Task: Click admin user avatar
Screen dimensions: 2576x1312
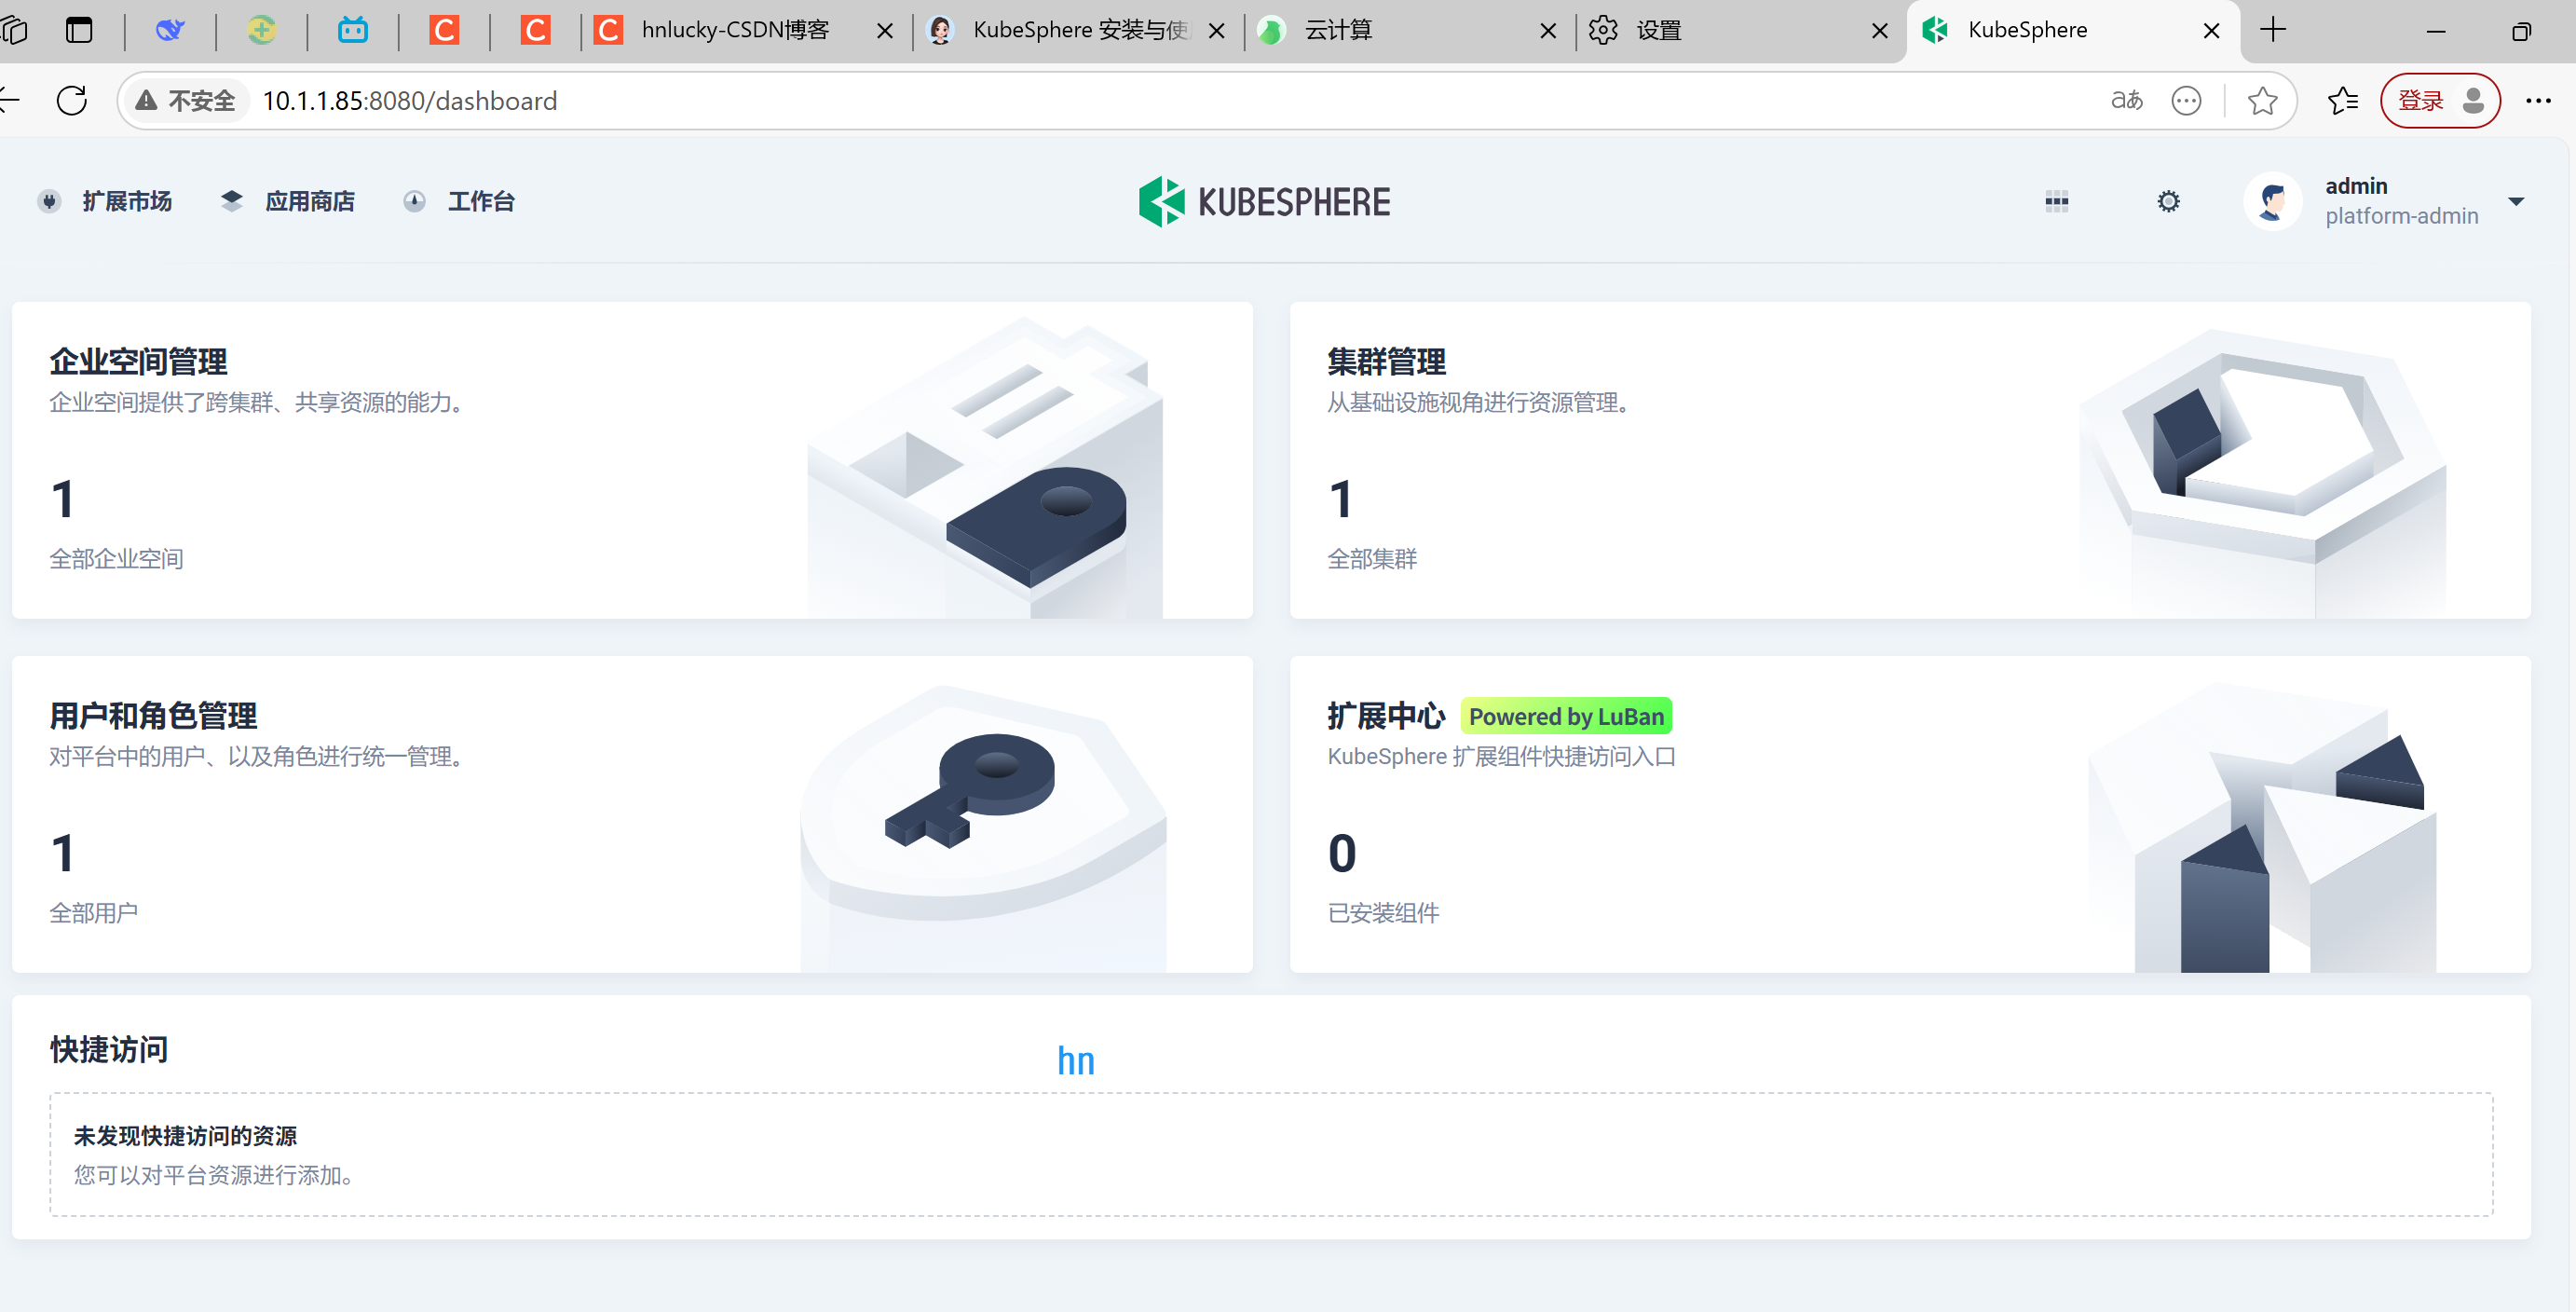Action: (x=2272, y=202)
